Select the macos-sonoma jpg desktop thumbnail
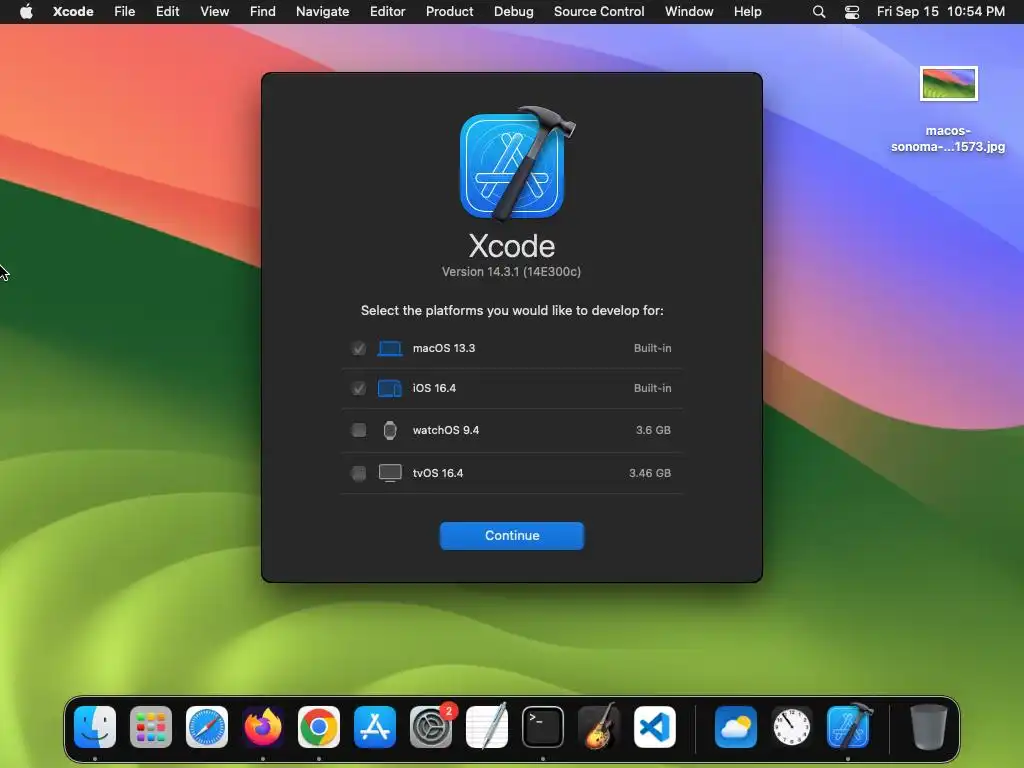 (x=949, y=84)
